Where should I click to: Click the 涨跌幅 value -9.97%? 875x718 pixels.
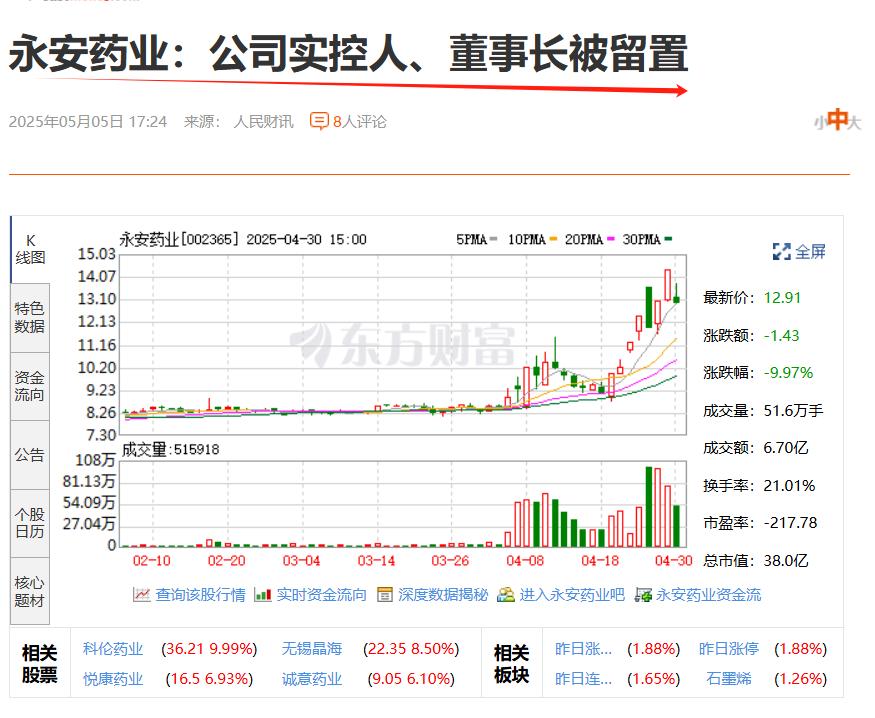789,373
